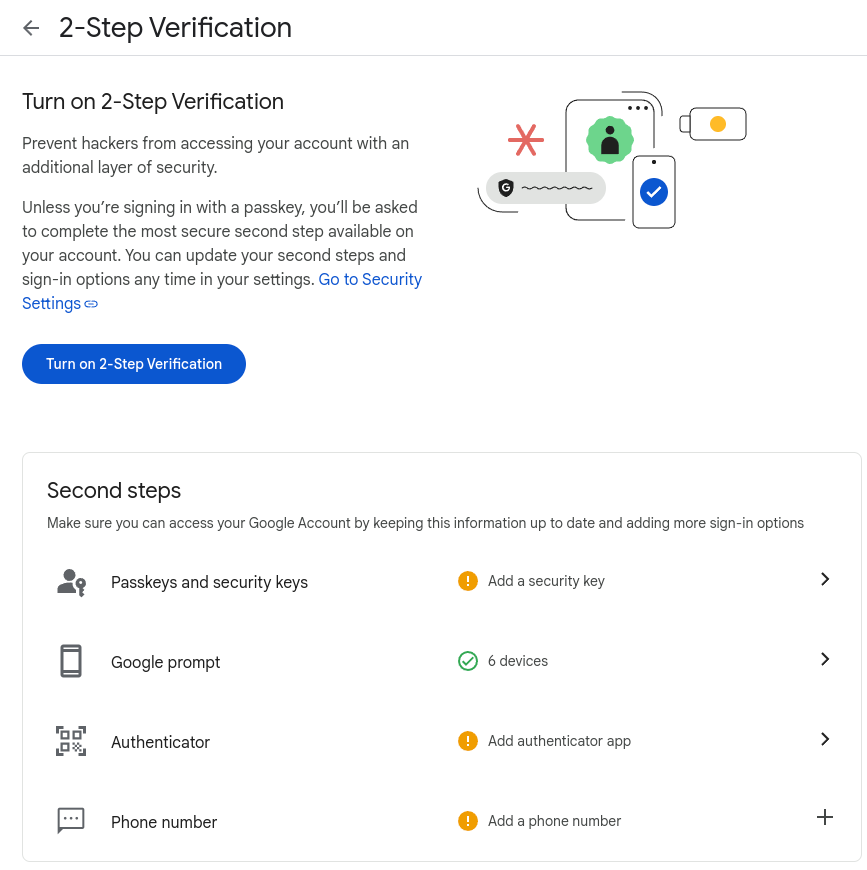This screenshot has height=870, width=867.
Task: Expand the Passkeys and security keys row
Action: click(x=825, y=579)
